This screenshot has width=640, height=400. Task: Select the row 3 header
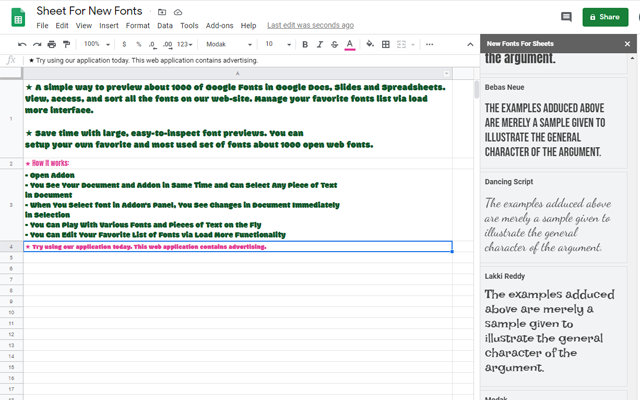click(11, 205)
